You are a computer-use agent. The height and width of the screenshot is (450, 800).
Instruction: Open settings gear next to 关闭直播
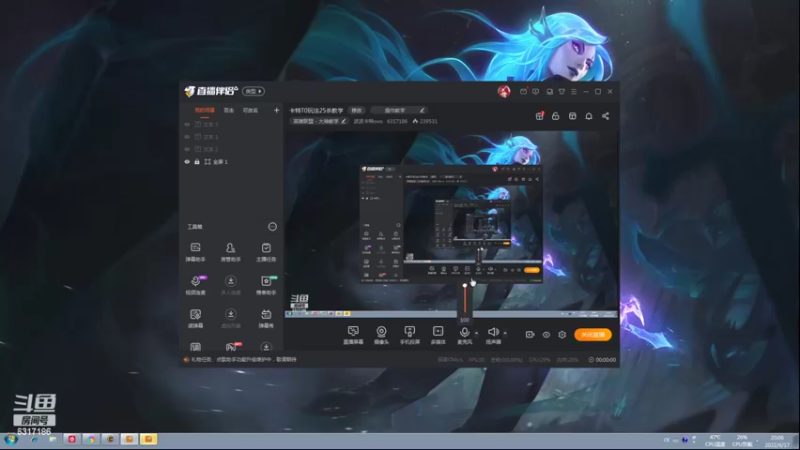tap(562, 335)
